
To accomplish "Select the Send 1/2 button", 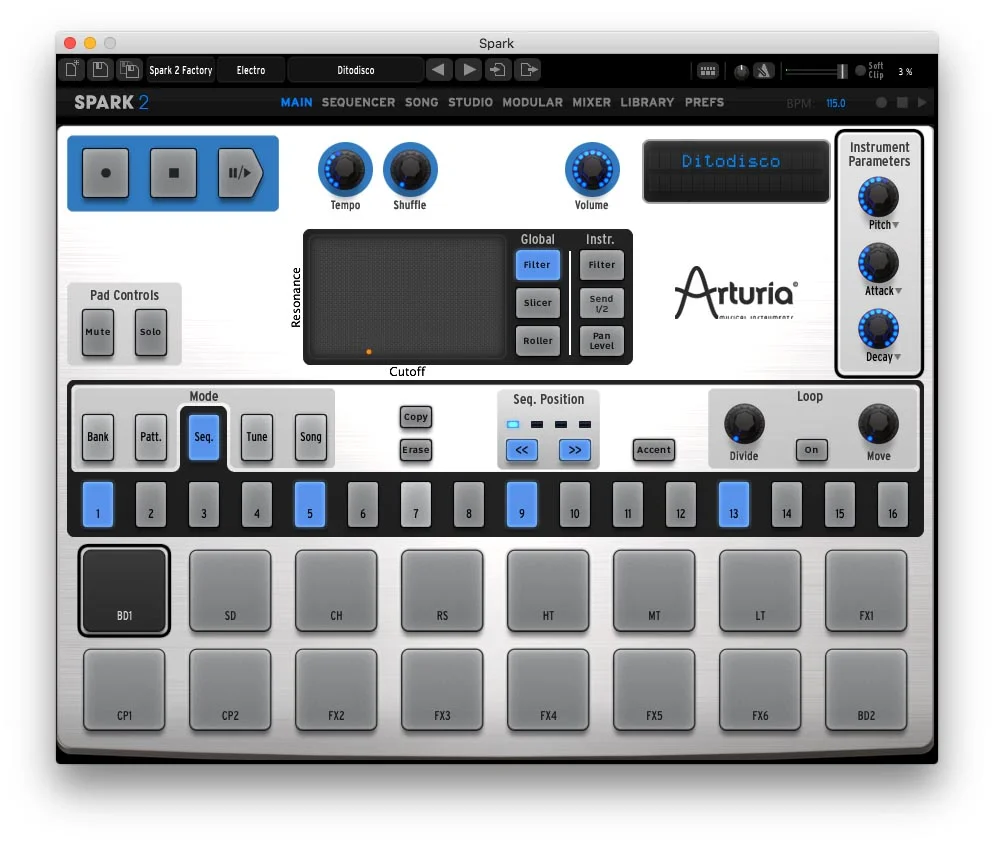I will tap(602, 303).
